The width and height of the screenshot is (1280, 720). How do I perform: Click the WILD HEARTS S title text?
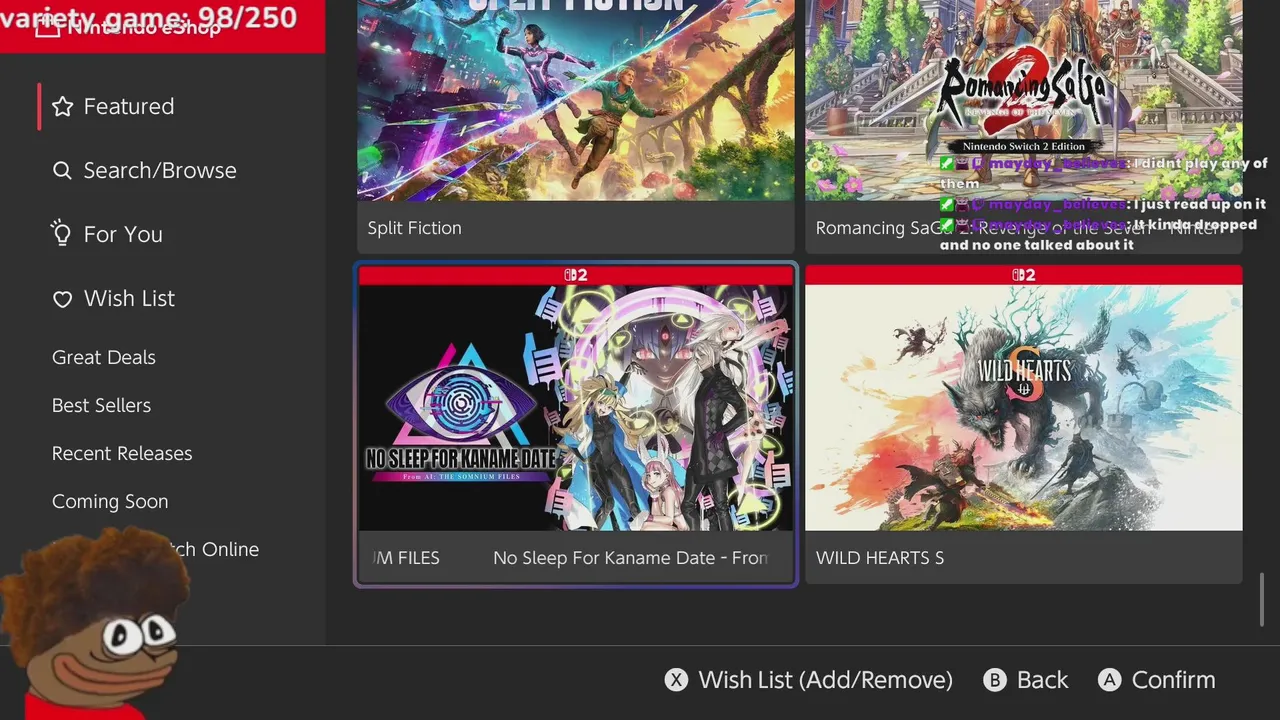point(880,558)
